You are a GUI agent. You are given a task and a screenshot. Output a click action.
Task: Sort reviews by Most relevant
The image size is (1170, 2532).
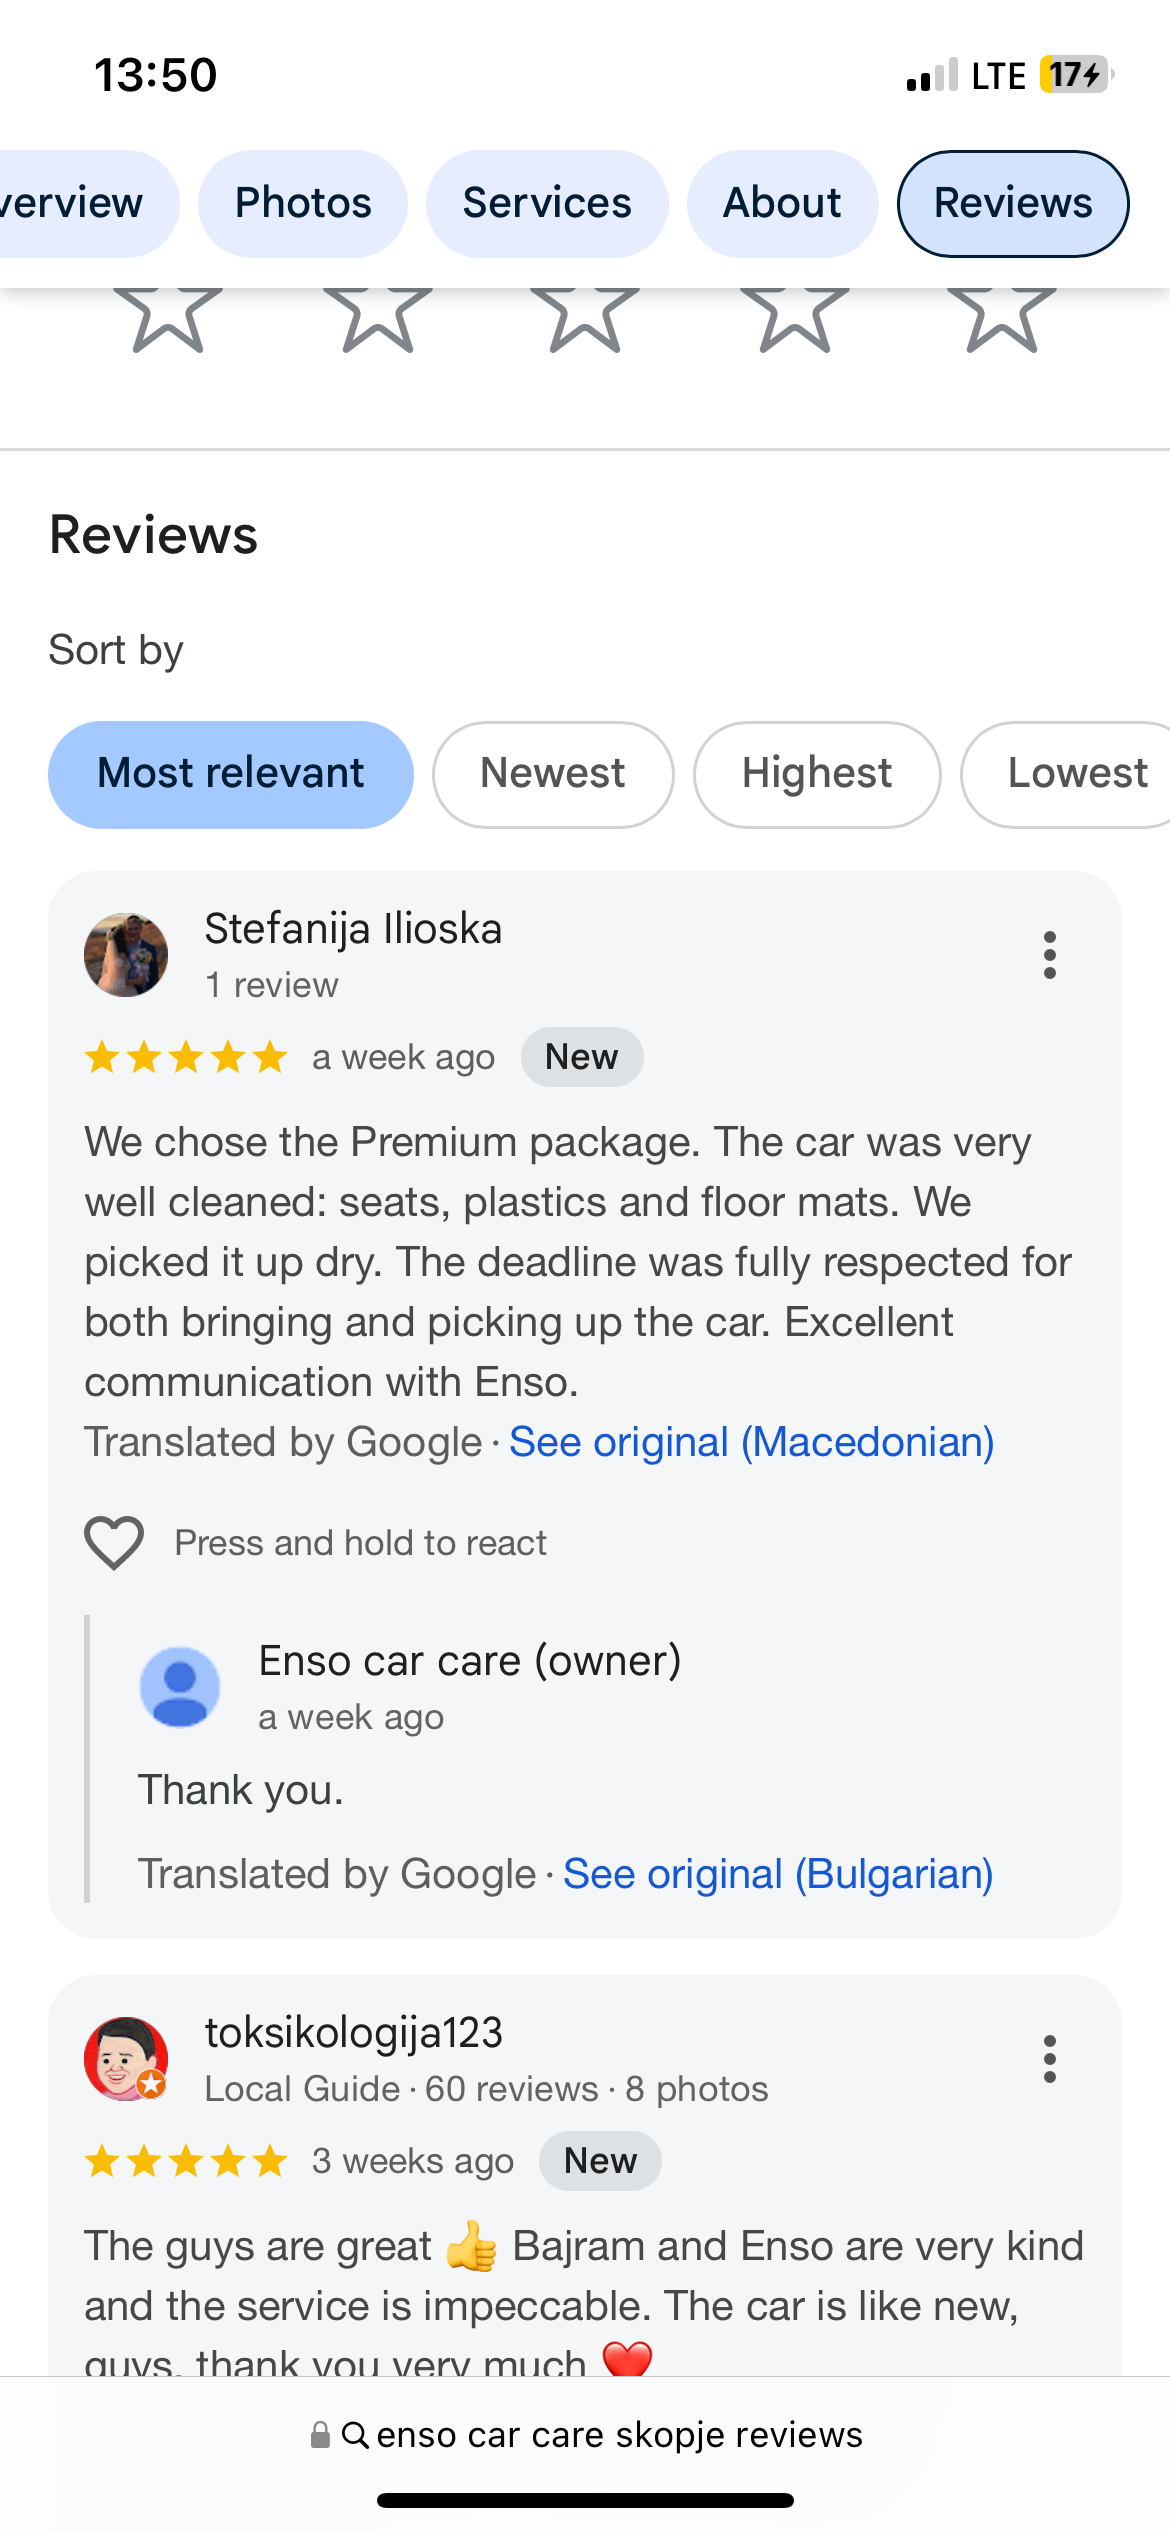click(x=231, y=774)
